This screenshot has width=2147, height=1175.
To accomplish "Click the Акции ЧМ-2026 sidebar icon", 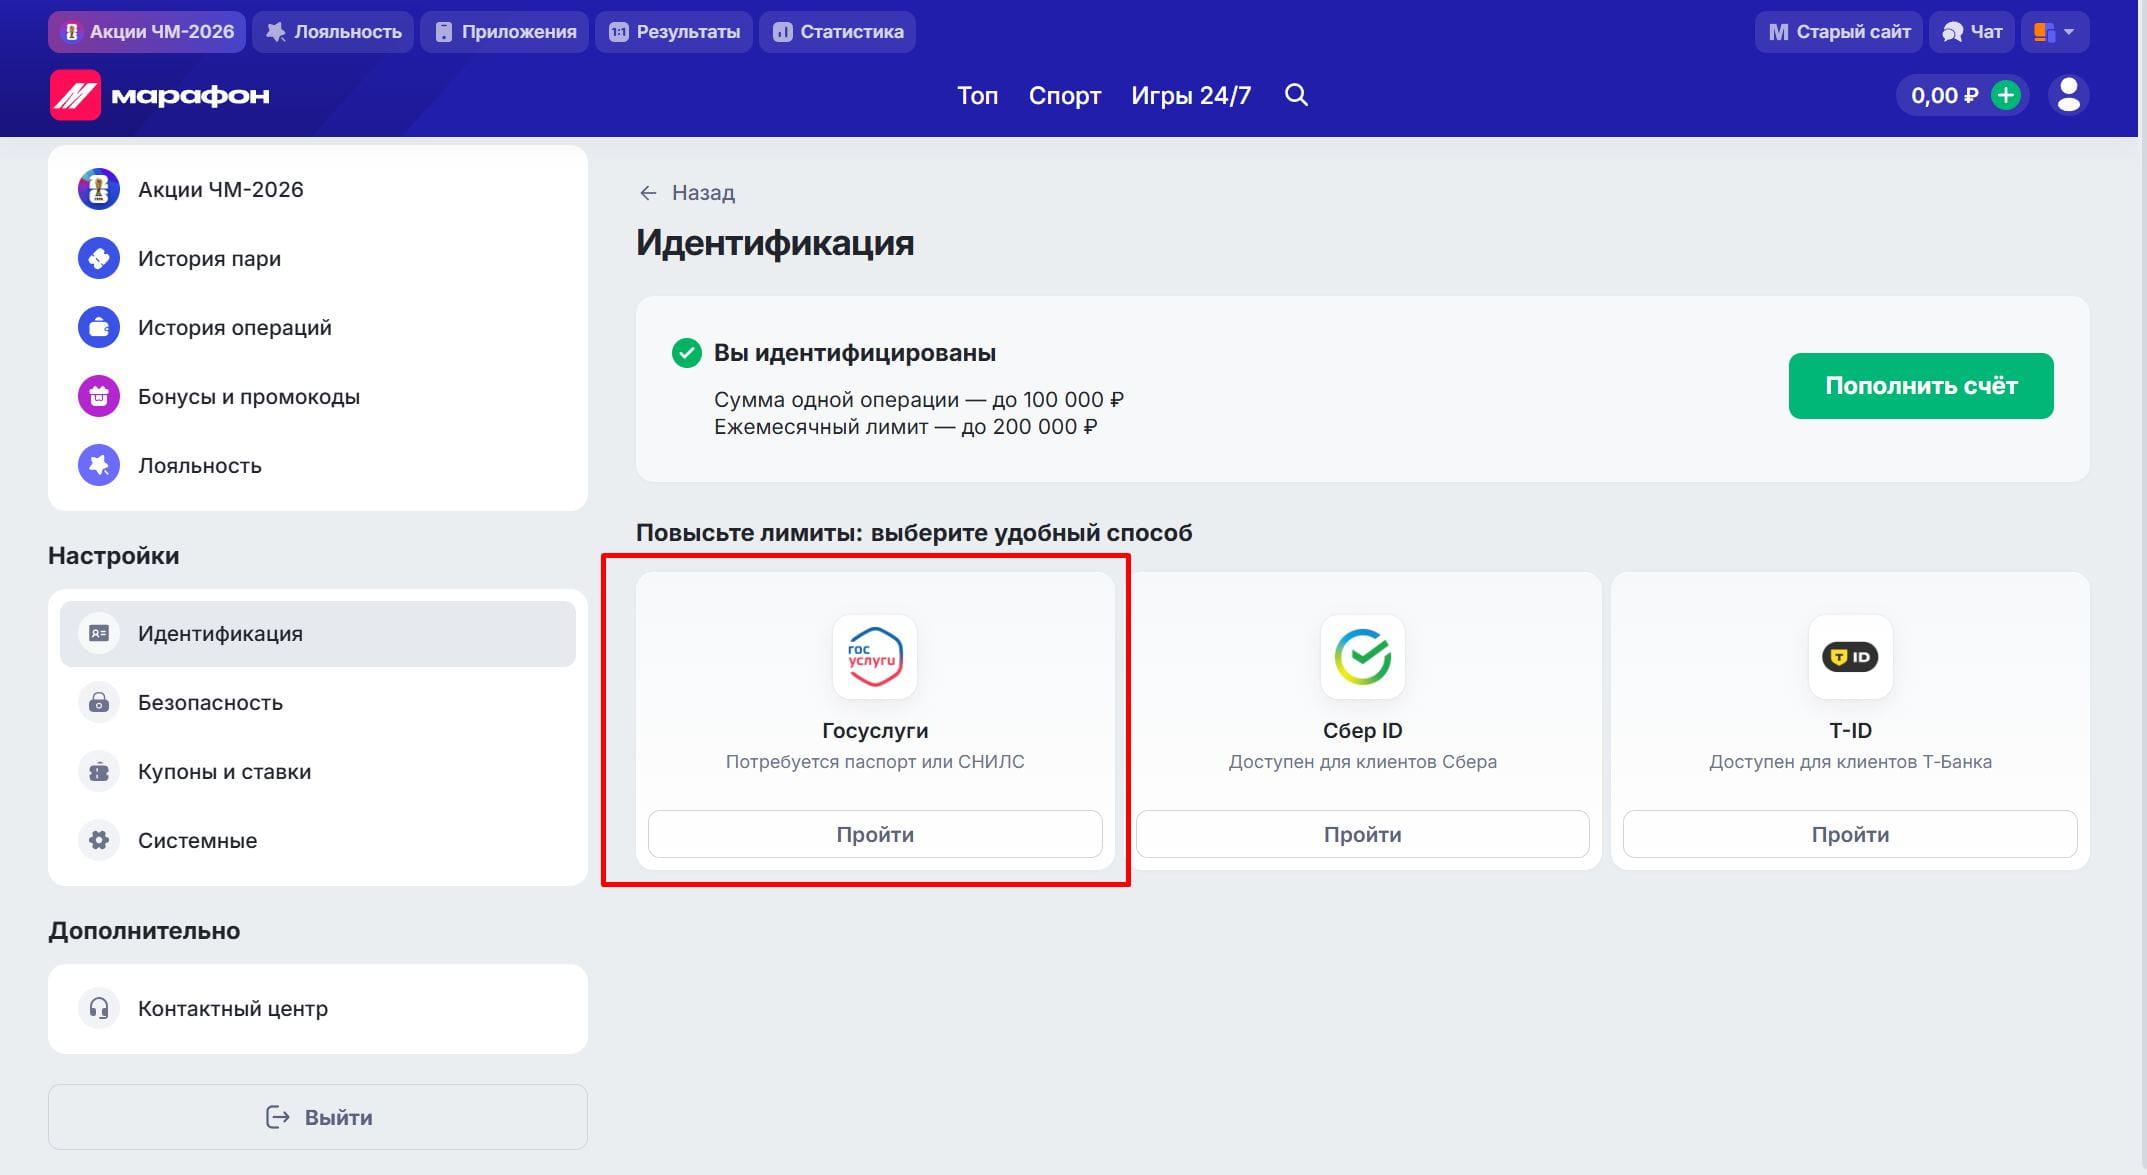I will tap(99, 189).
